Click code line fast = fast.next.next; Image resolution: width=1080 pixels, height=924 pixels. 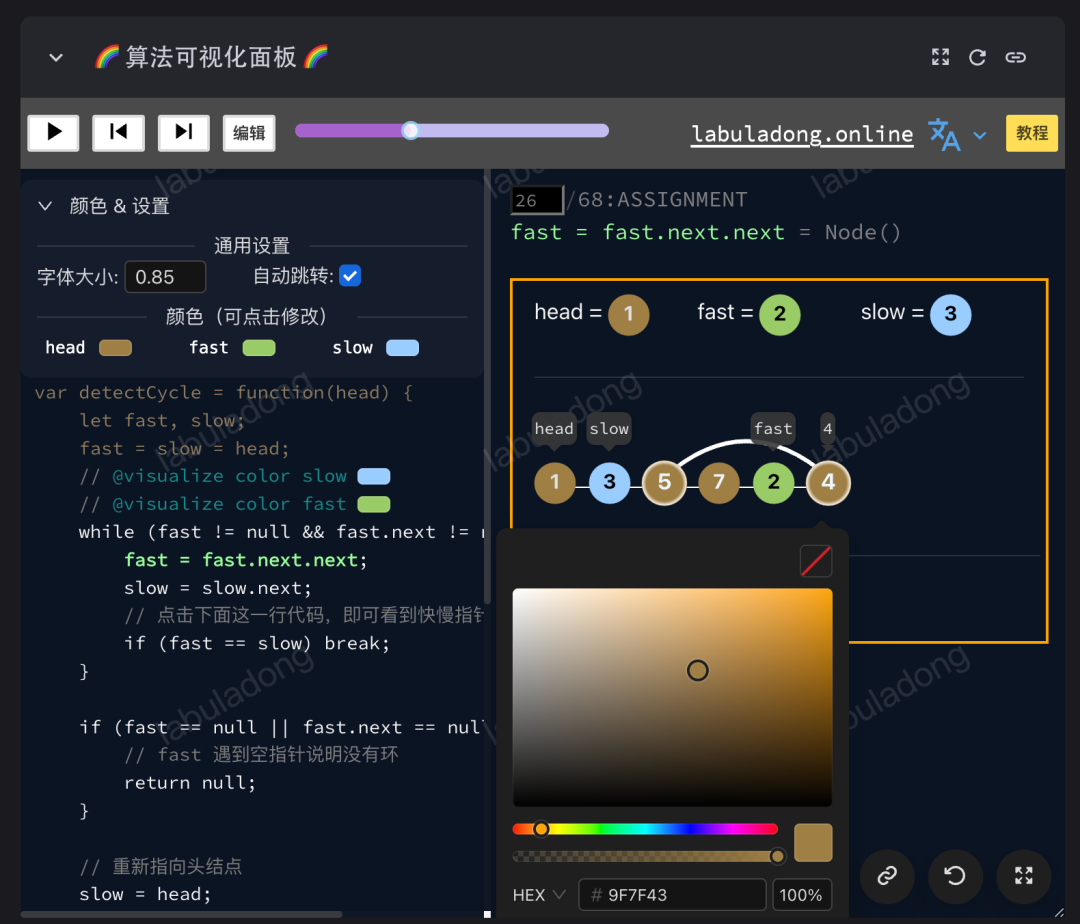point(246,560)
